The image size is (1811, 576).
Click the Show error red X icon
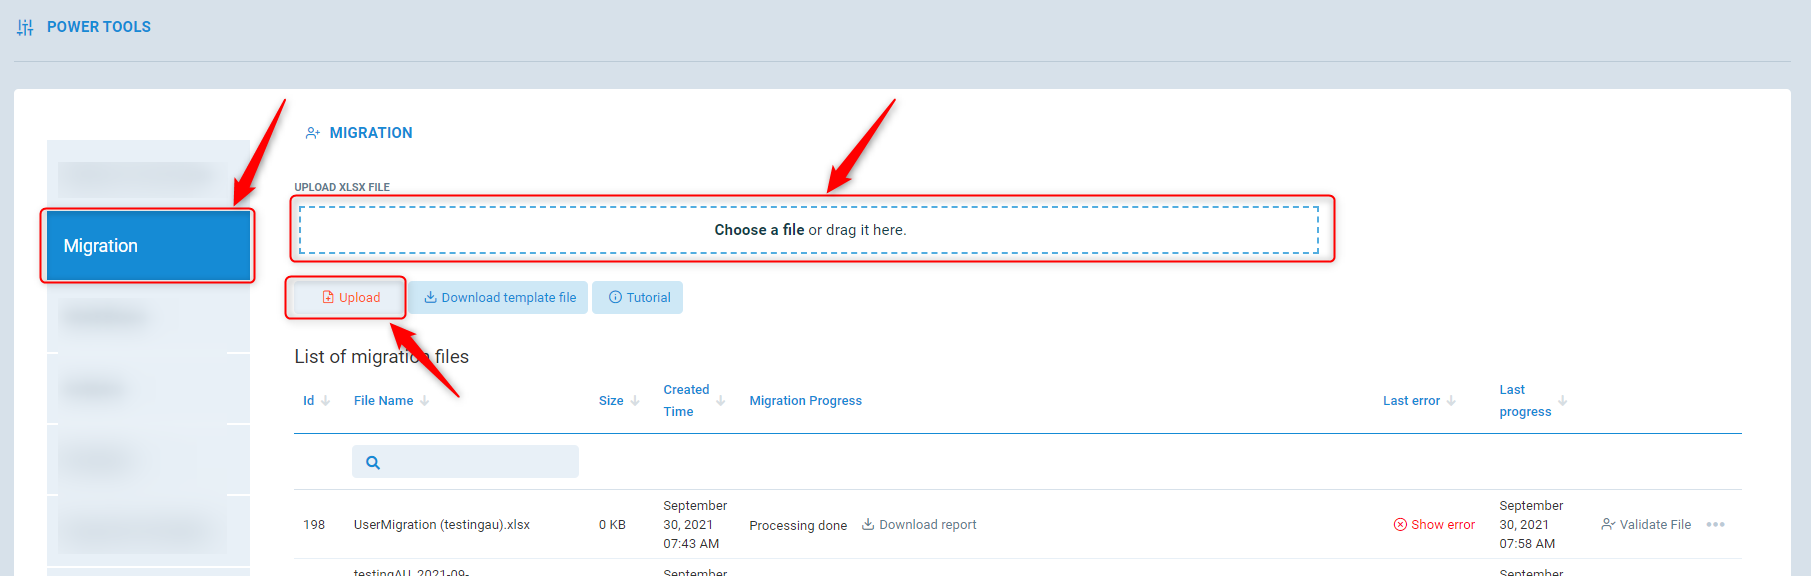(1400, 525)
